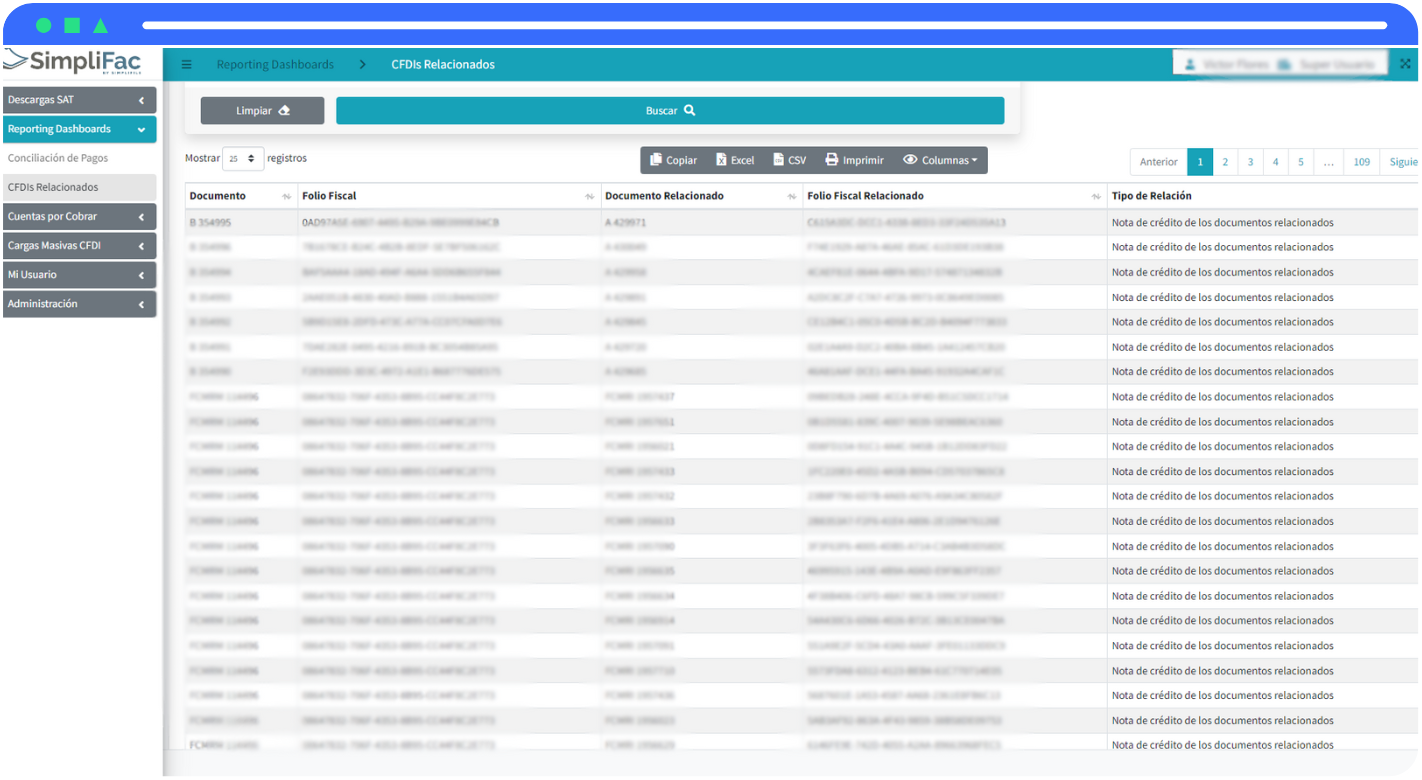Screen dimensions: 1422x780
Task: Open the Columnas visibility dropdown
Action: 940,160
